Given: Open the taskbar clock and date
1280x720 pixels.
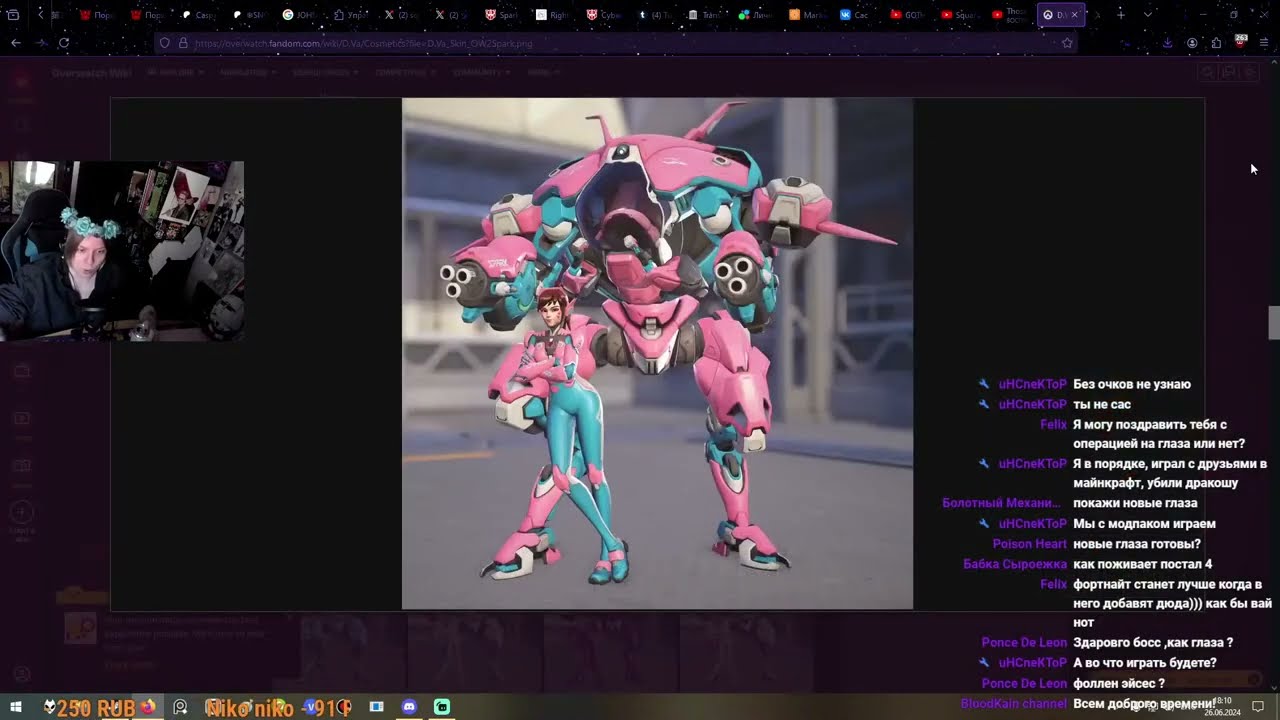Looking at the screenshot, I should pos(1222,707).
